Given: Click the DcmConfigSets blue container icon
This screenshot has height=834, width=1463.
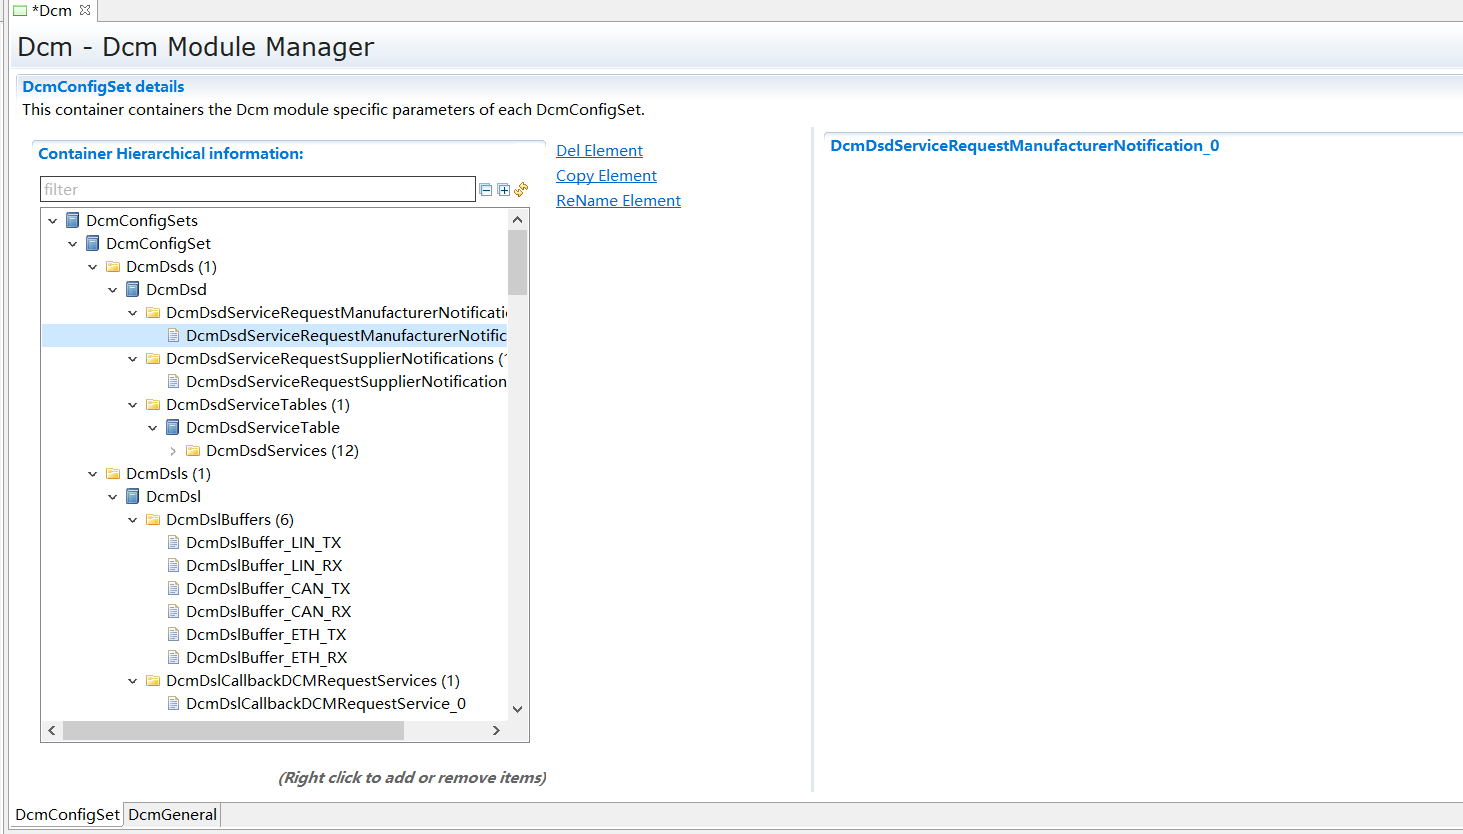Looking at the screenshot, I should (73, 220).
